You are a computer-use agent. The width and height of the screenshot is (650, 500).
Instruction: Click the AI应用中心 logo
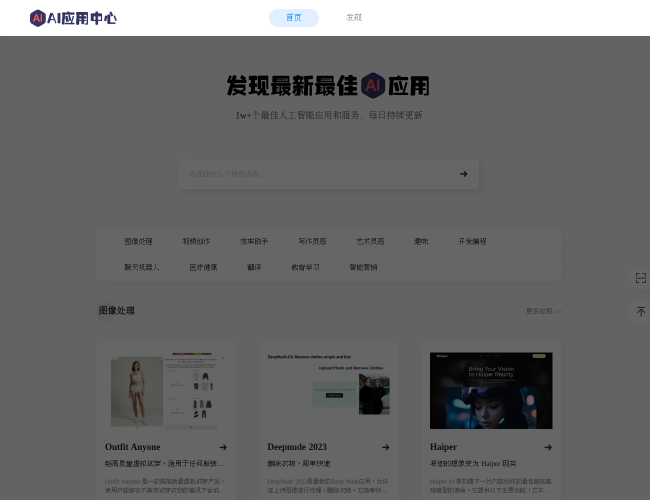point(73,18)
